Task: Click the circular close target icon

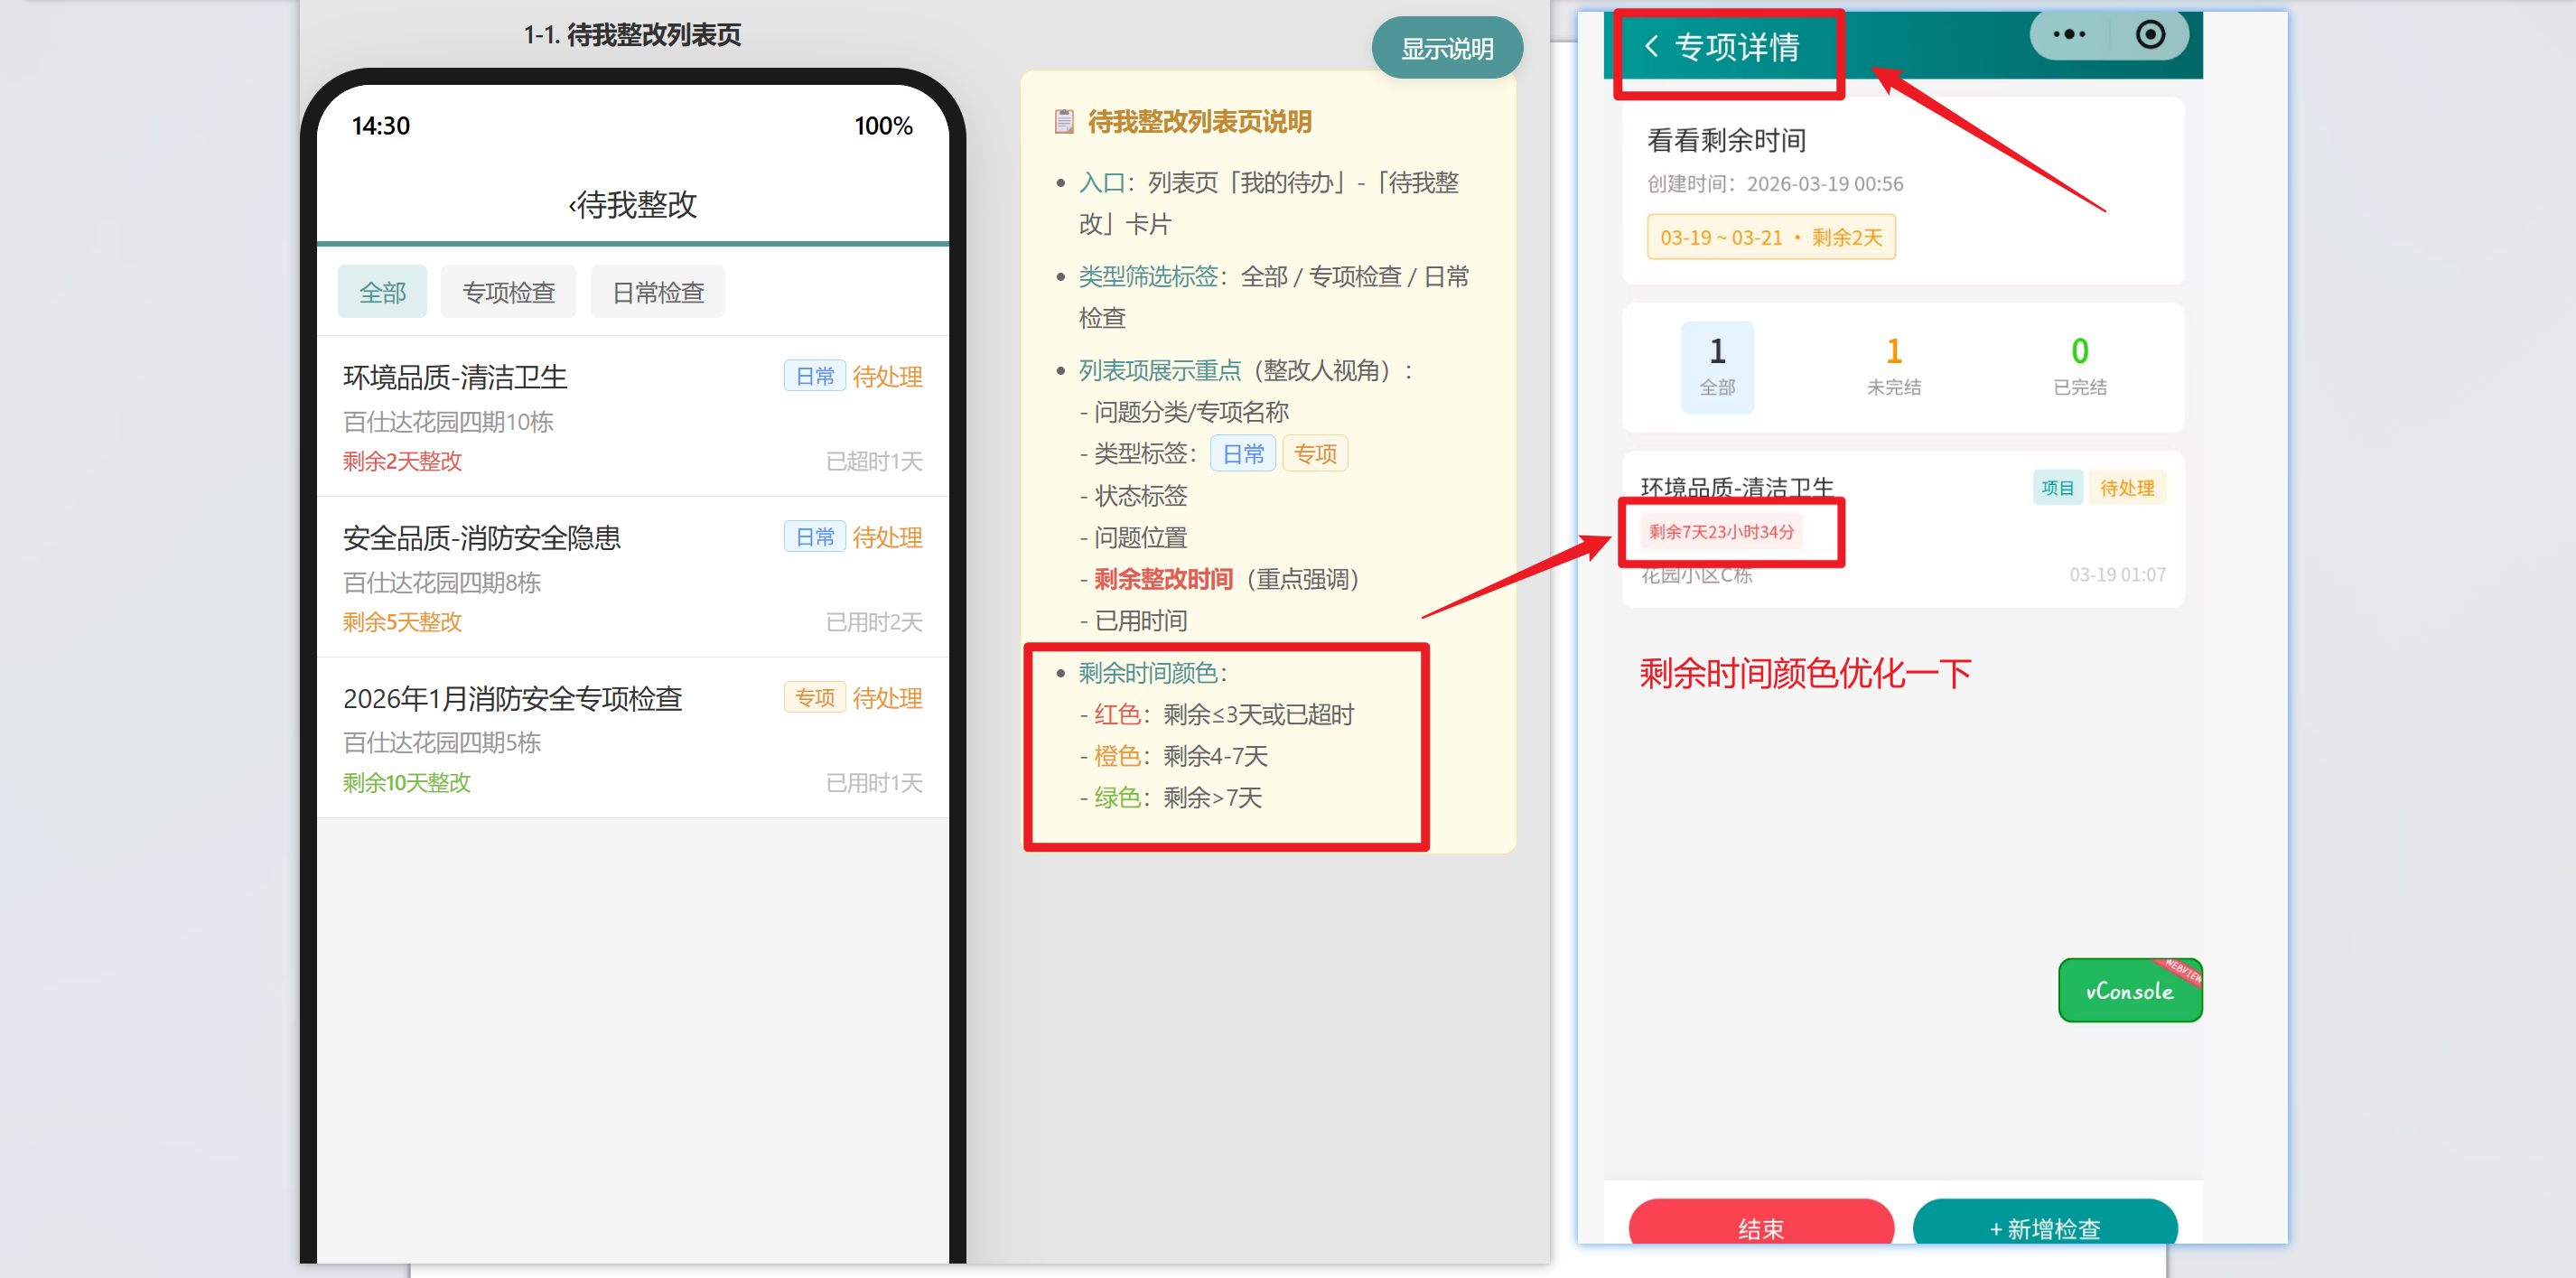Action: pyautogui.click(x=2150, y=35)
